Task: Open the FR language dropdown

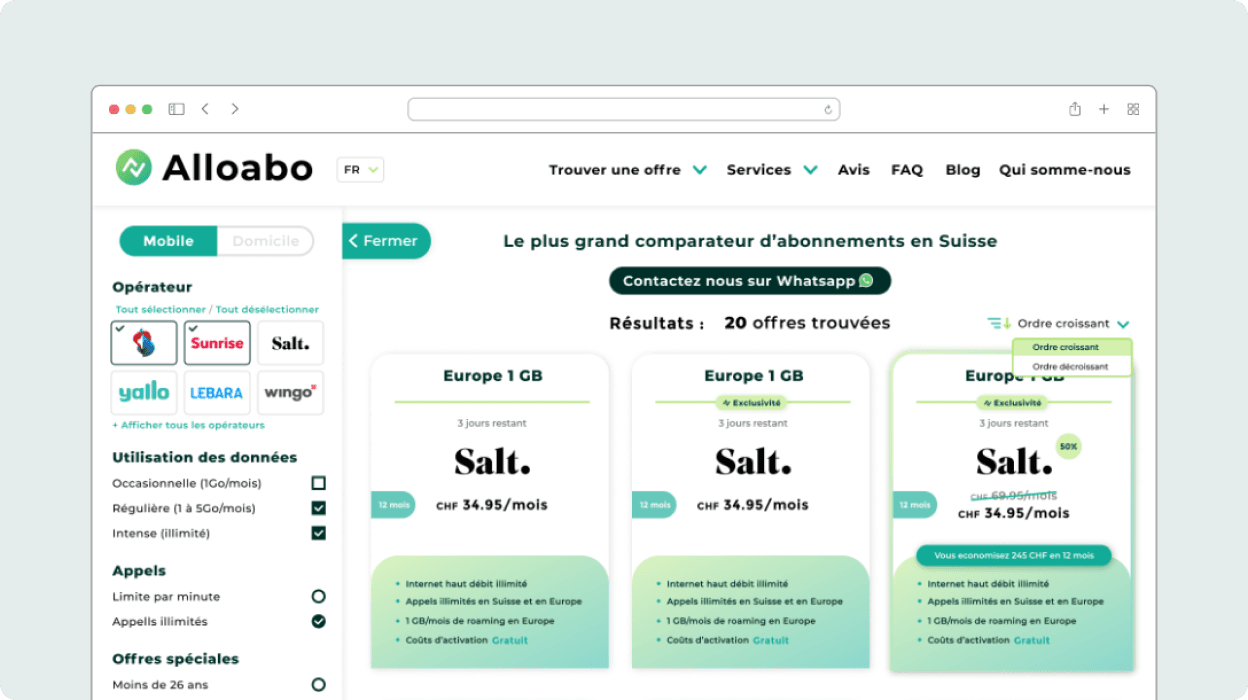Action: pos(360,170)
